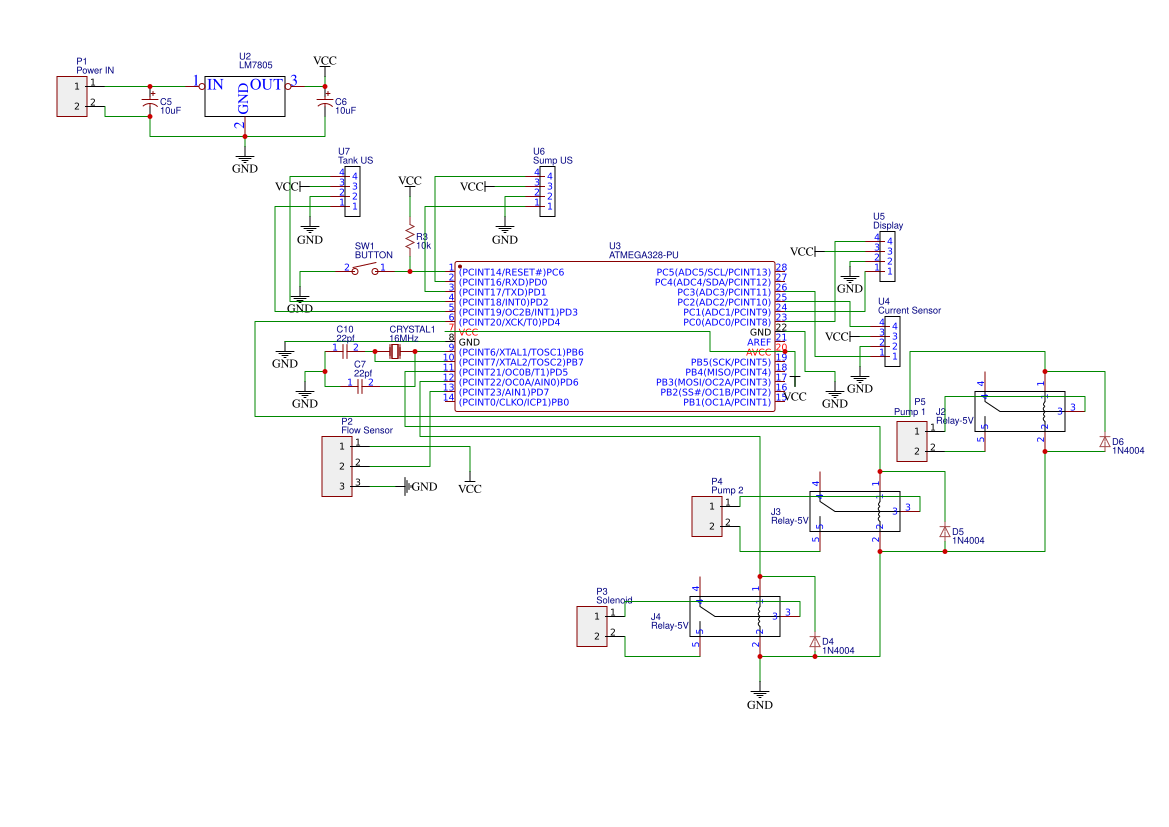Select the SW1 BUTTON switch symbol

pos(365,271)
